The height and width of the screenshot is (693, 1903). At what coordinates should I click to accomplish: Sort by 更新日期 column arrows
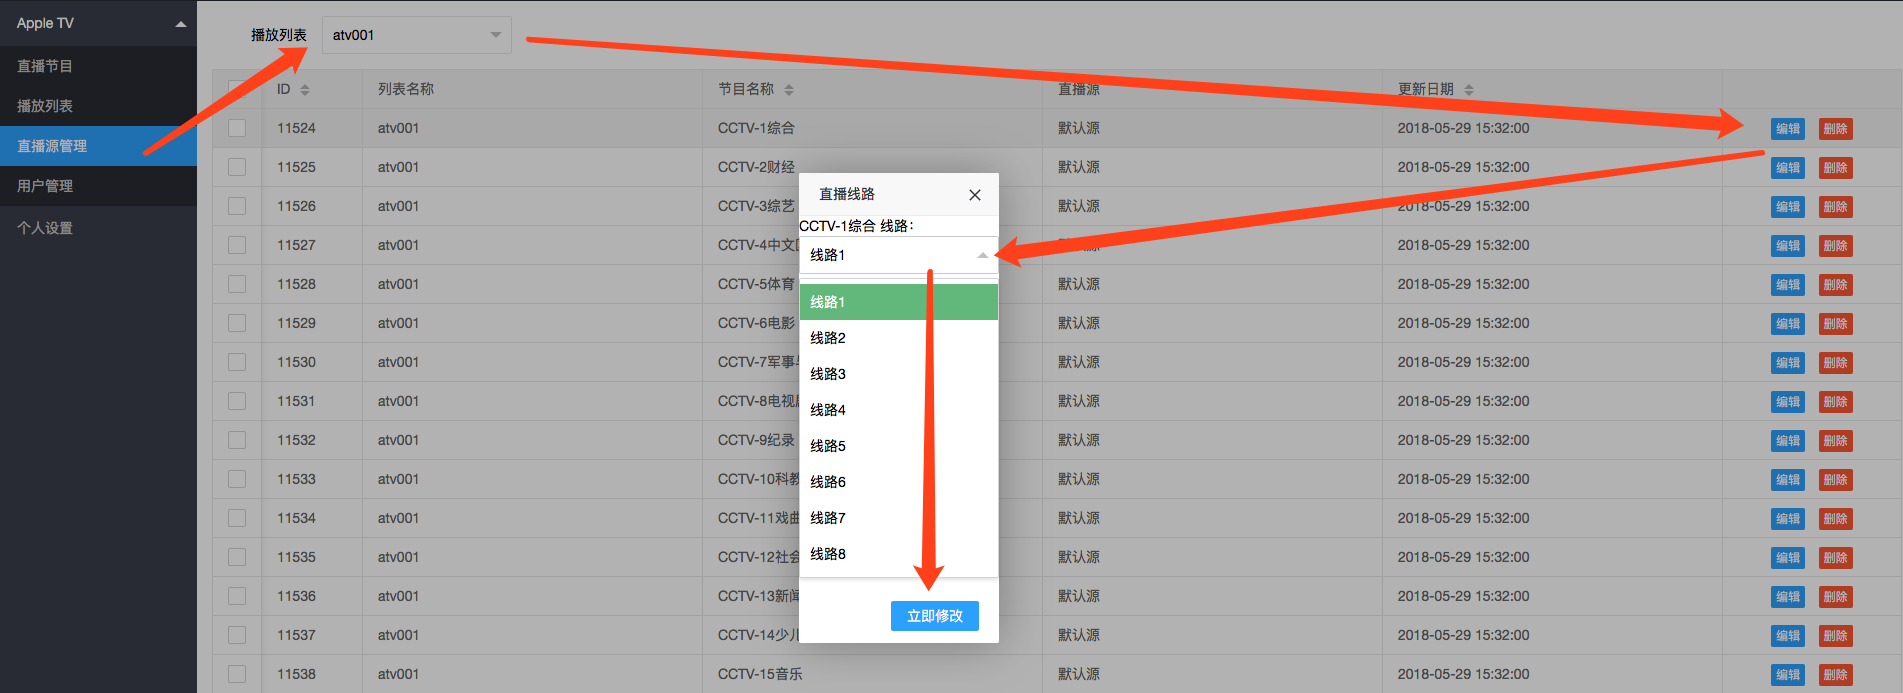pos(1469,90)
